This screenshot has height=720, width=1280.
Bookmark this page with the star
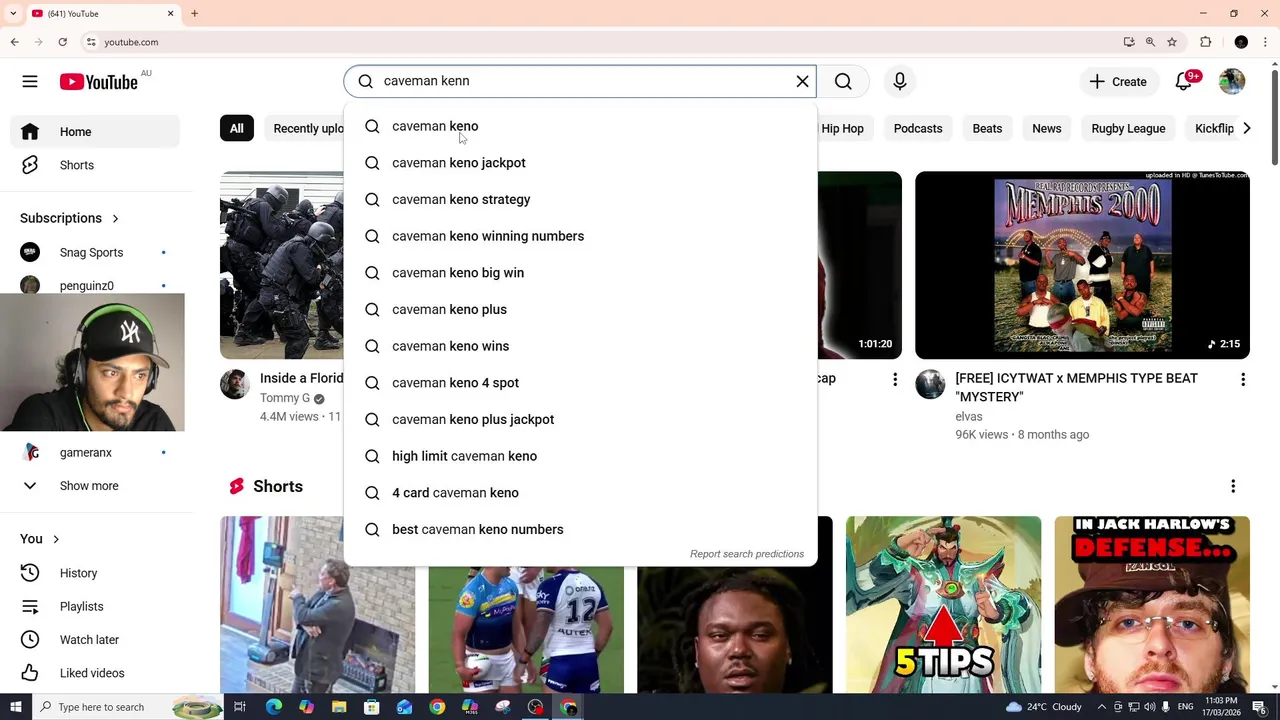click(x=1172, y=42)
